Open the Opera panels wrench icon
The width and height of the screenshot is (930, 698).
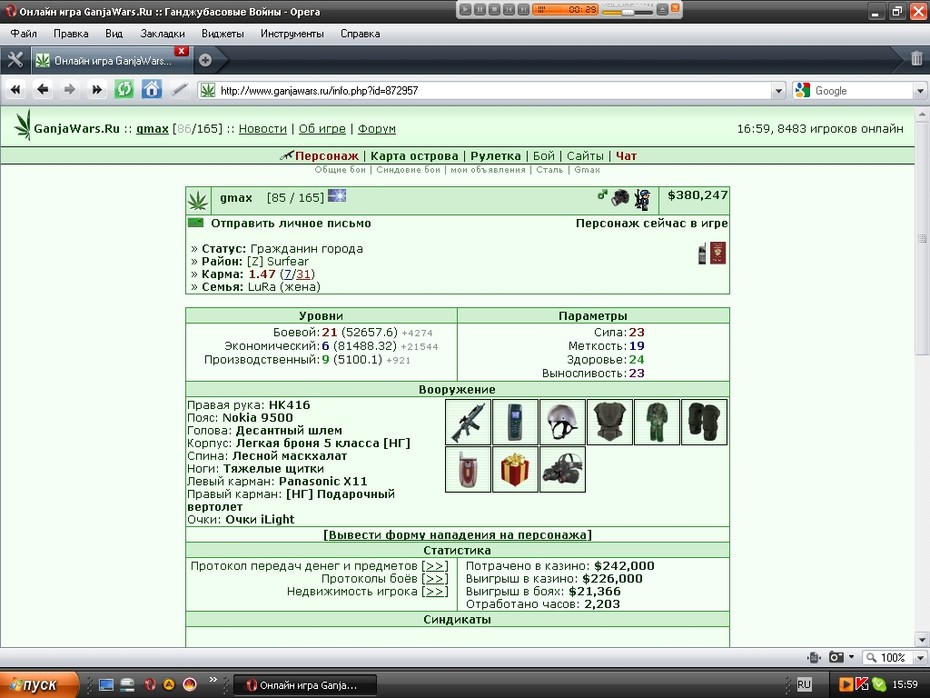coord(15,60)
